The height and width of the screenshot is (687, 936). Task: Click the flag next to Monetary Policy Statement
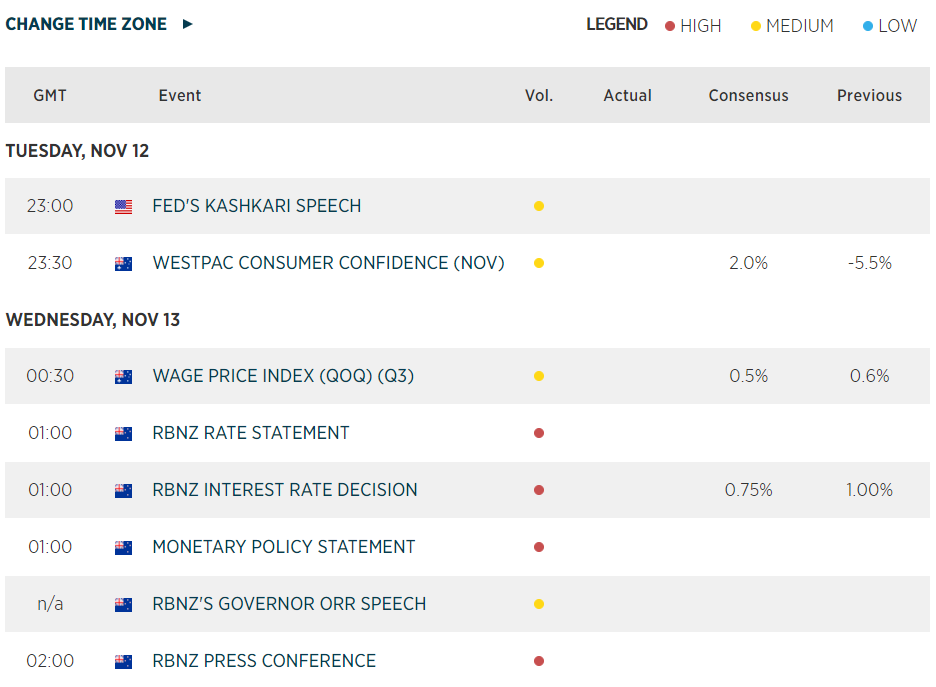pos(123,548)
